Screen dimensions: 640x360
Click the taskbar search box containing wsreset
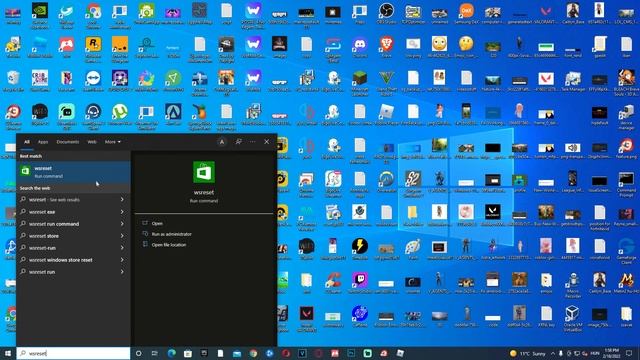tap(73, 353)
